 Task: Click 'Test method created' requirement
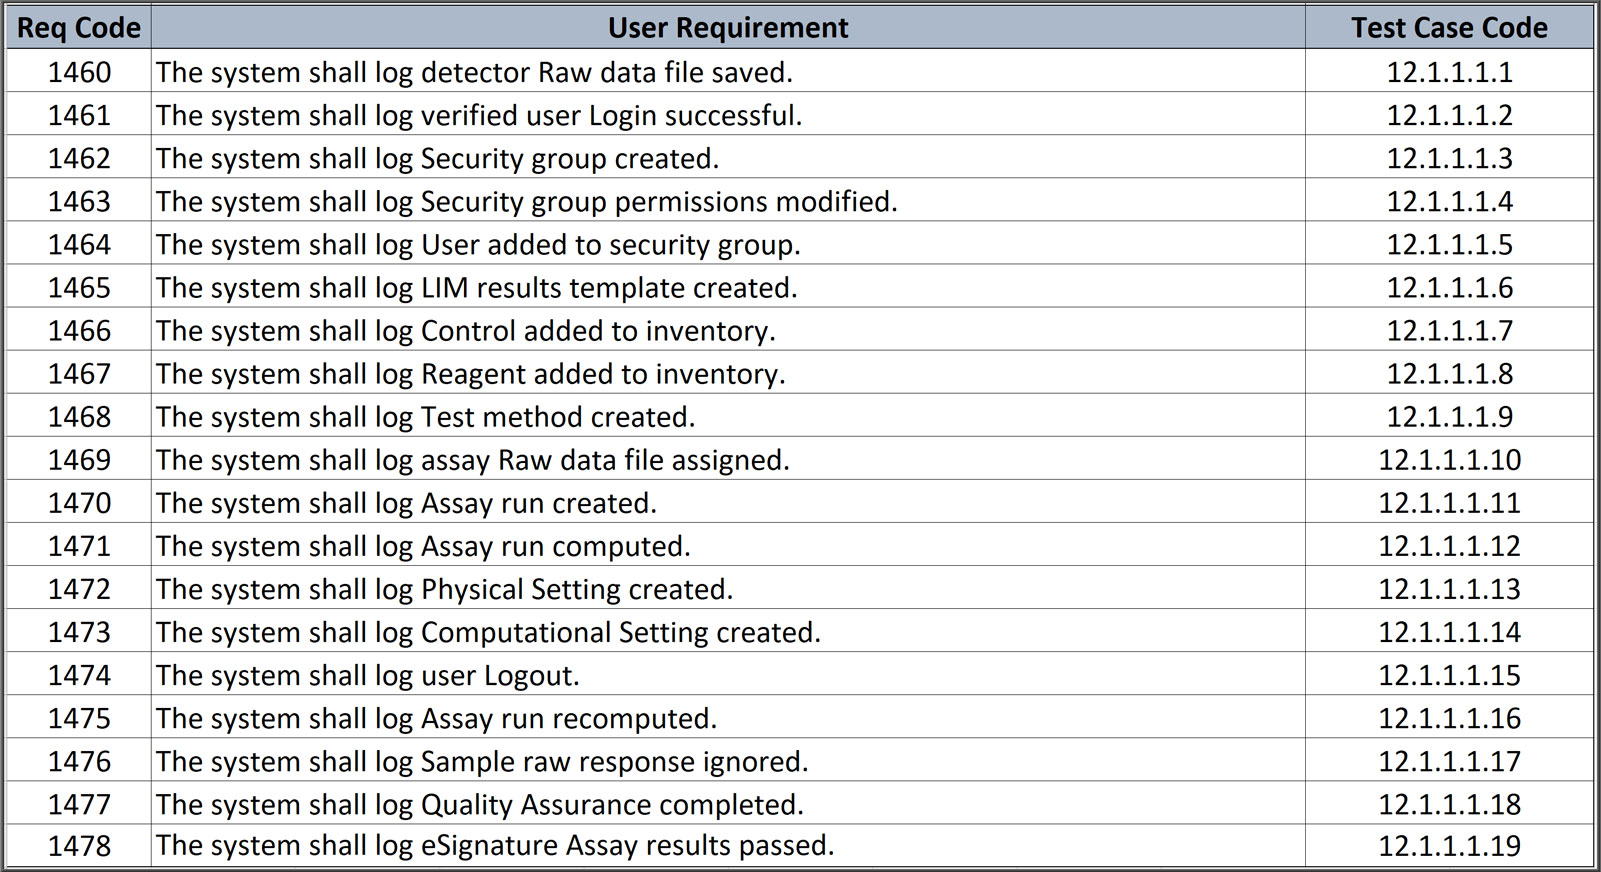(x=426, y=416)
